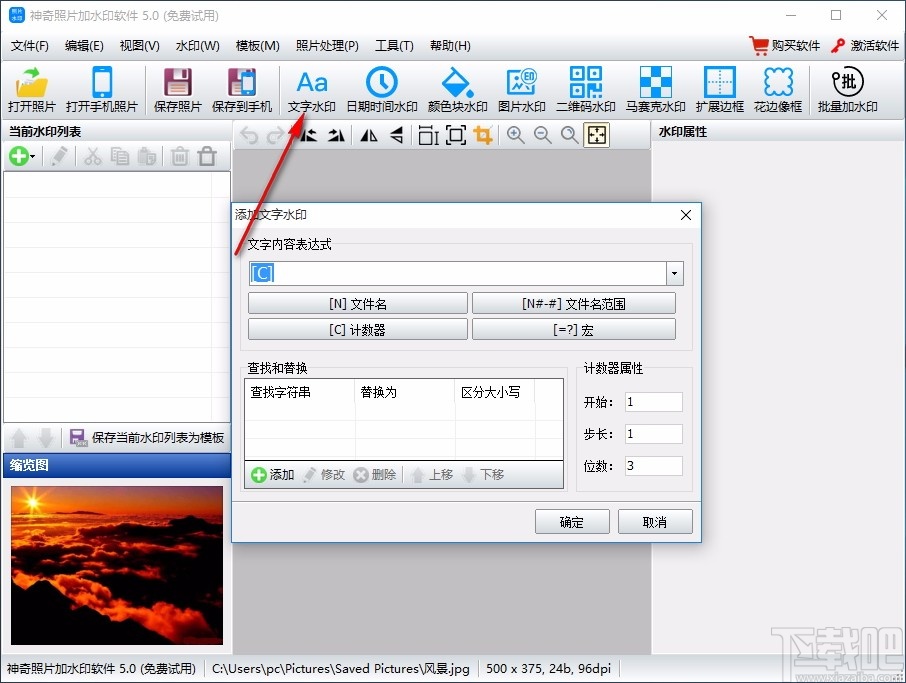This screenshot has height=683, width=906.
Task: Select the 文字水印 Aa tool
Action: (x=311, y=90)
